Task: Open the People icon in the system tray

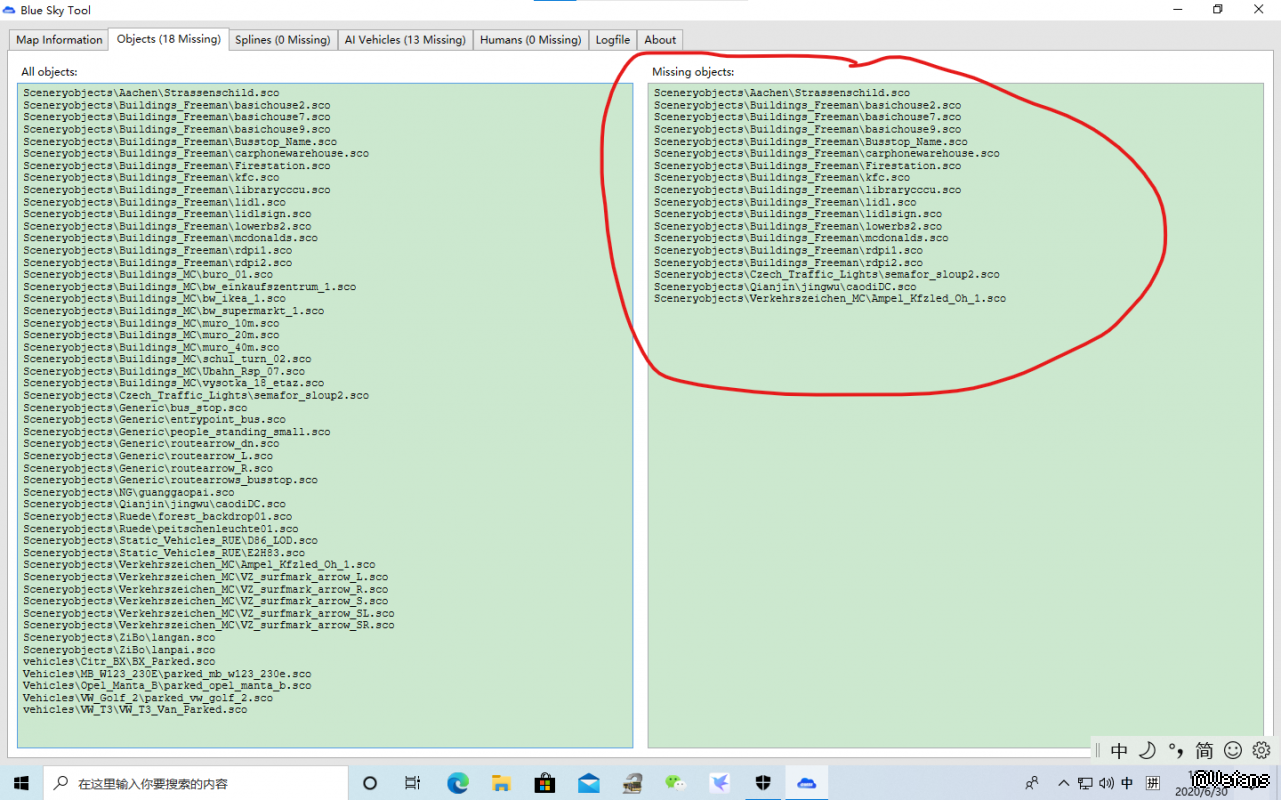Action: 1032,783
